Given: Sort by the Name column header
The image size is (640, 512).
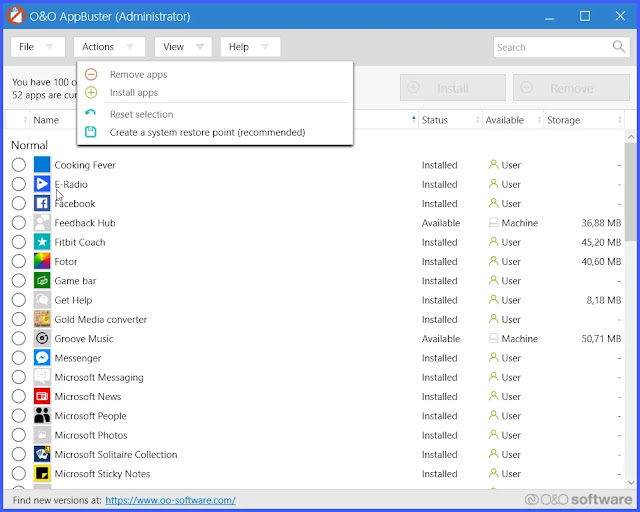Looking at the screenshot, I should pyautogui.click(x=46, y=120).
